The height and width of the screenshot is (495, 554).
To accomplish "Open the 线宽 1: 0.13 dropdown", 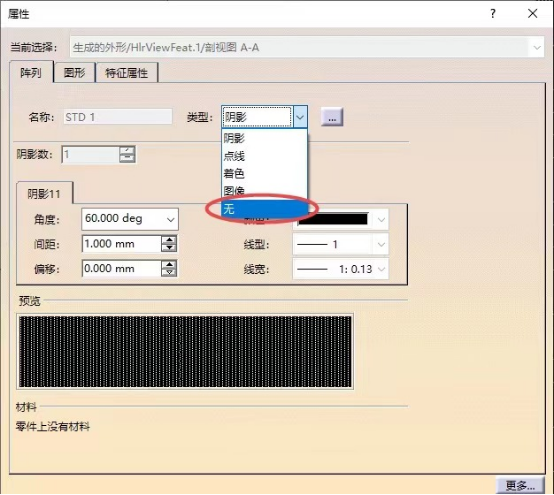I will [381, 269].
